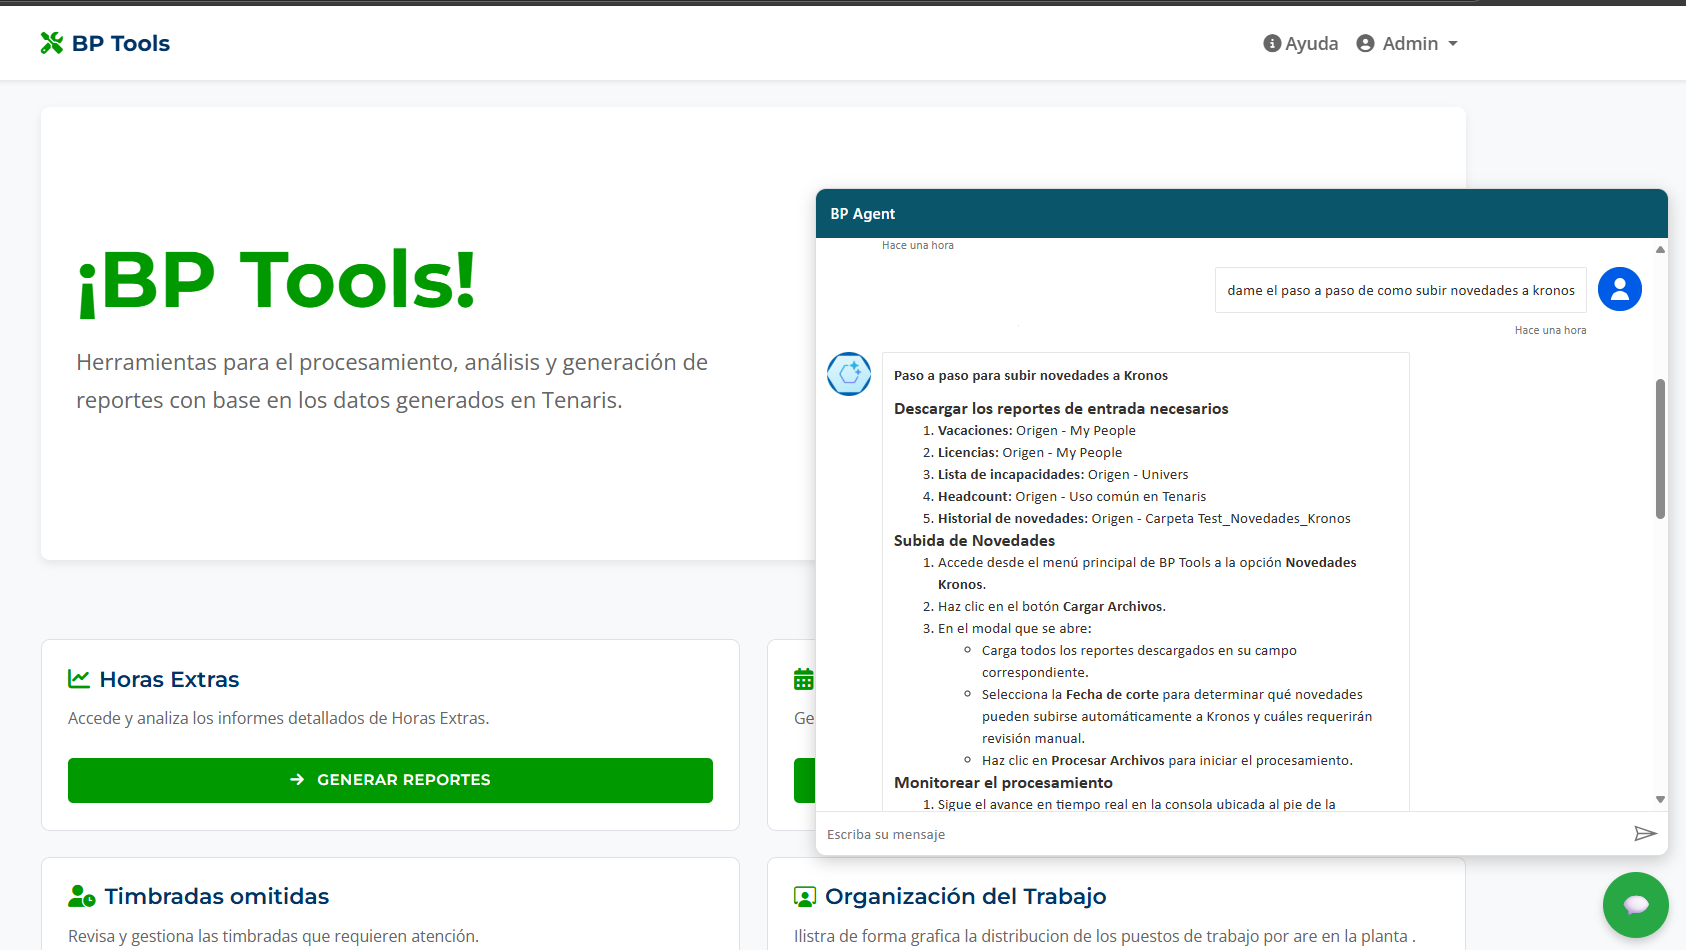Click the Organización del Trabajo picture icon

804,895
